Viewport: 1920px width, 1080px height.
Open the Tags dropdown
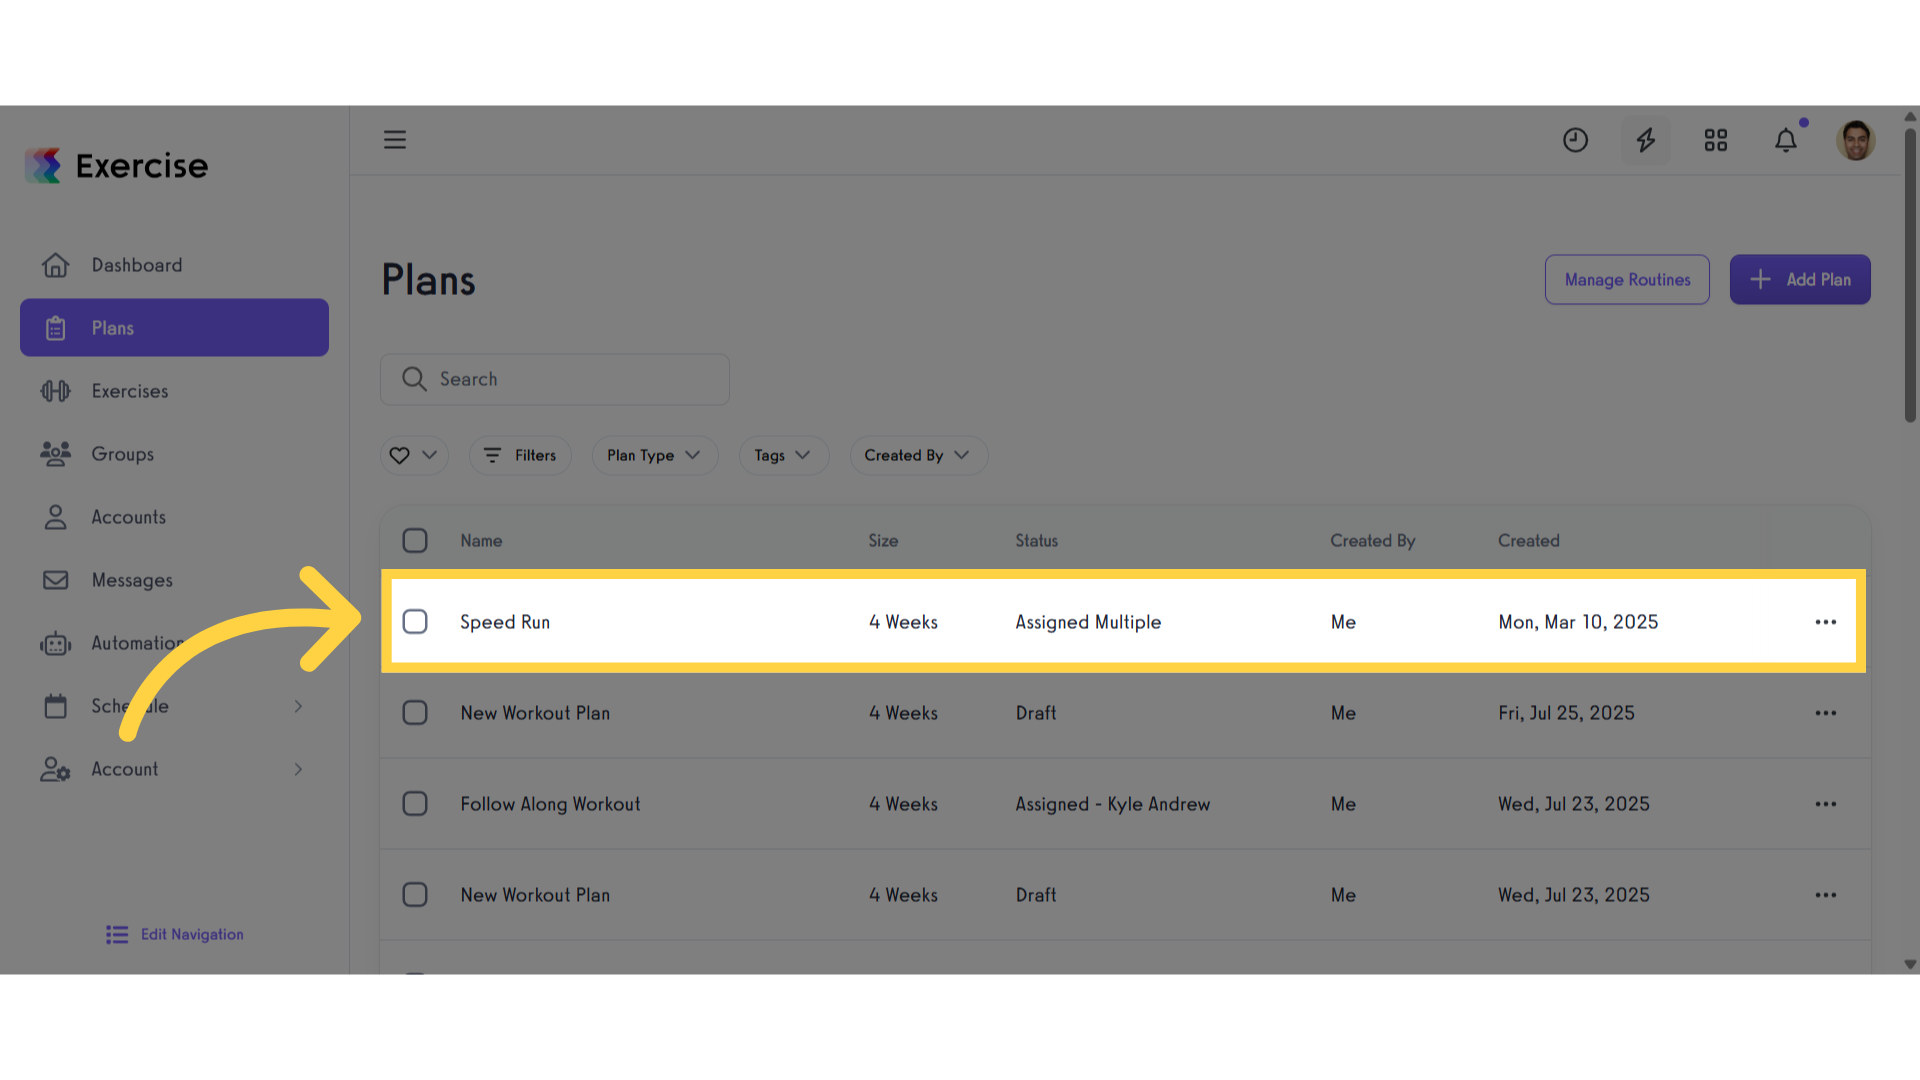click(x=784, y=455)
